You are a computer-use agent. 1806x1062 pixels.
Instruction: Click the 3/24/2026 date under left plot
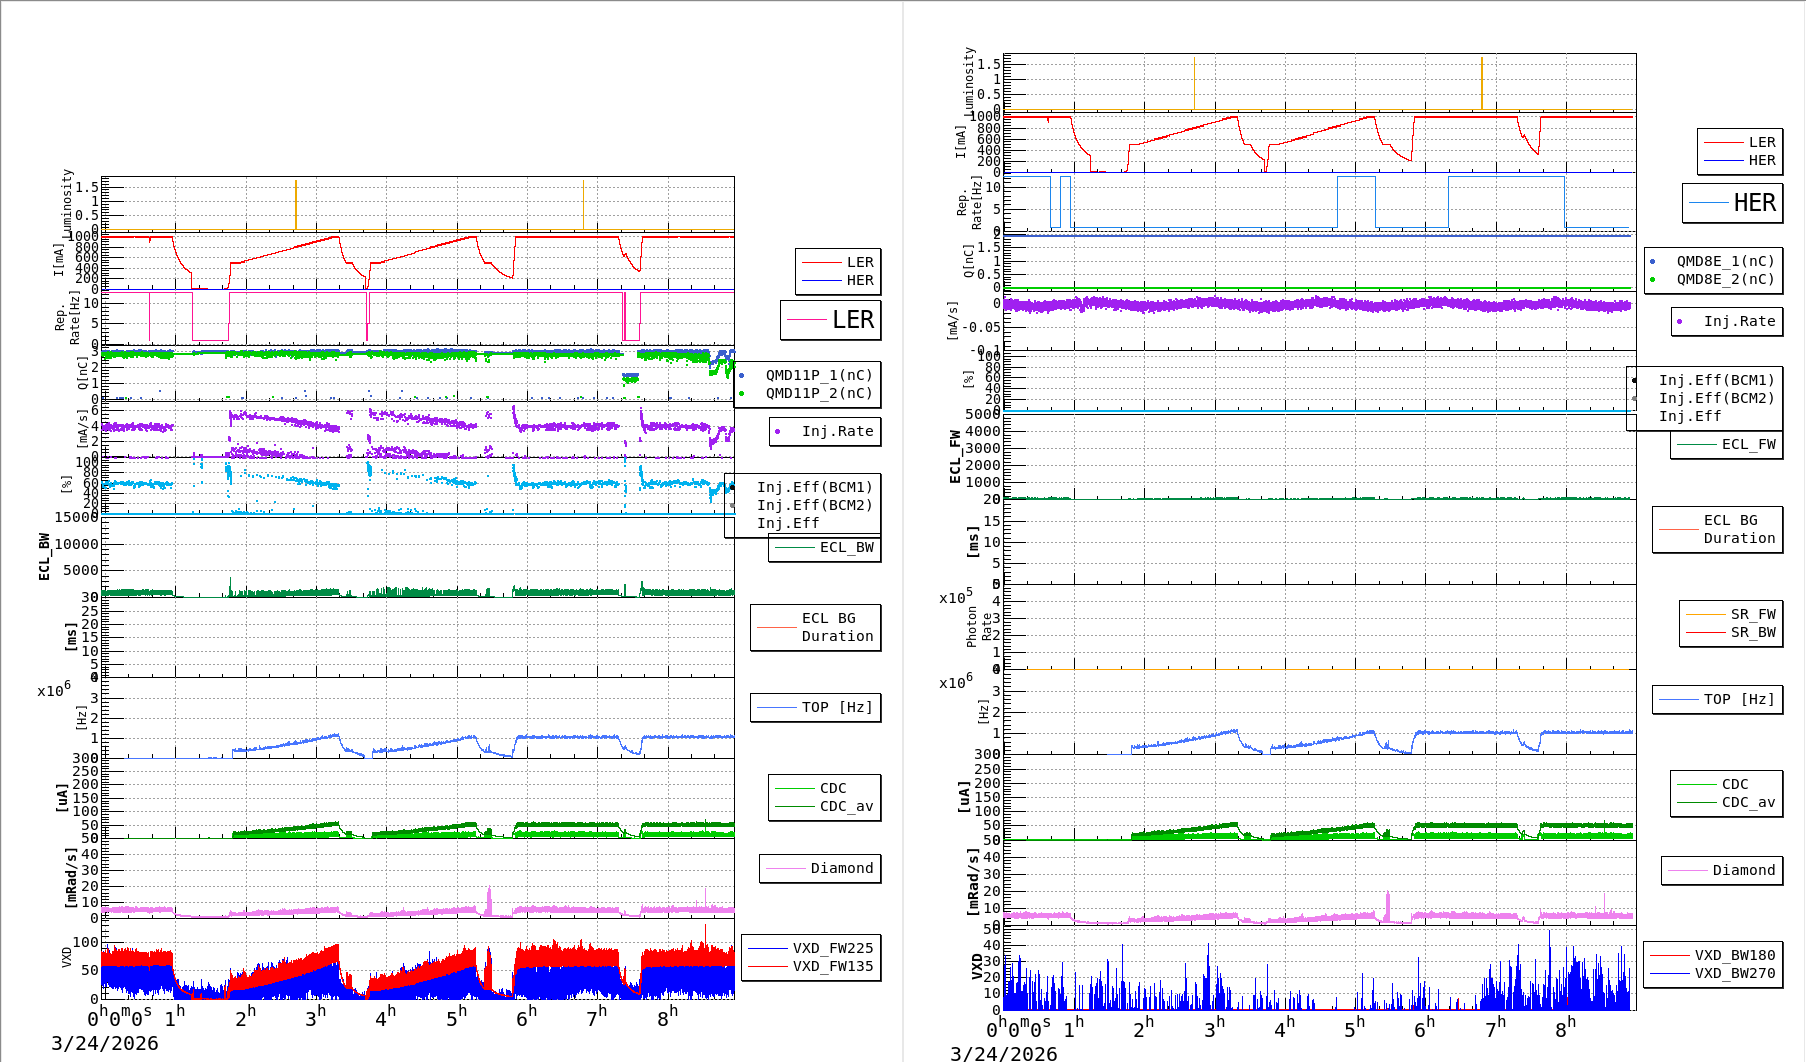click(x=105, y=1043)
